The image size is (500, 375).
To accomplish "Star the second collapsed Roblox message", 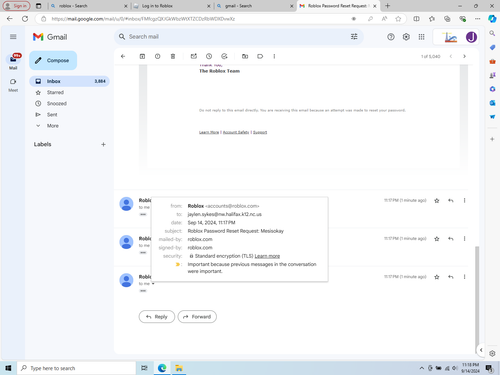I will click(437, 239).
